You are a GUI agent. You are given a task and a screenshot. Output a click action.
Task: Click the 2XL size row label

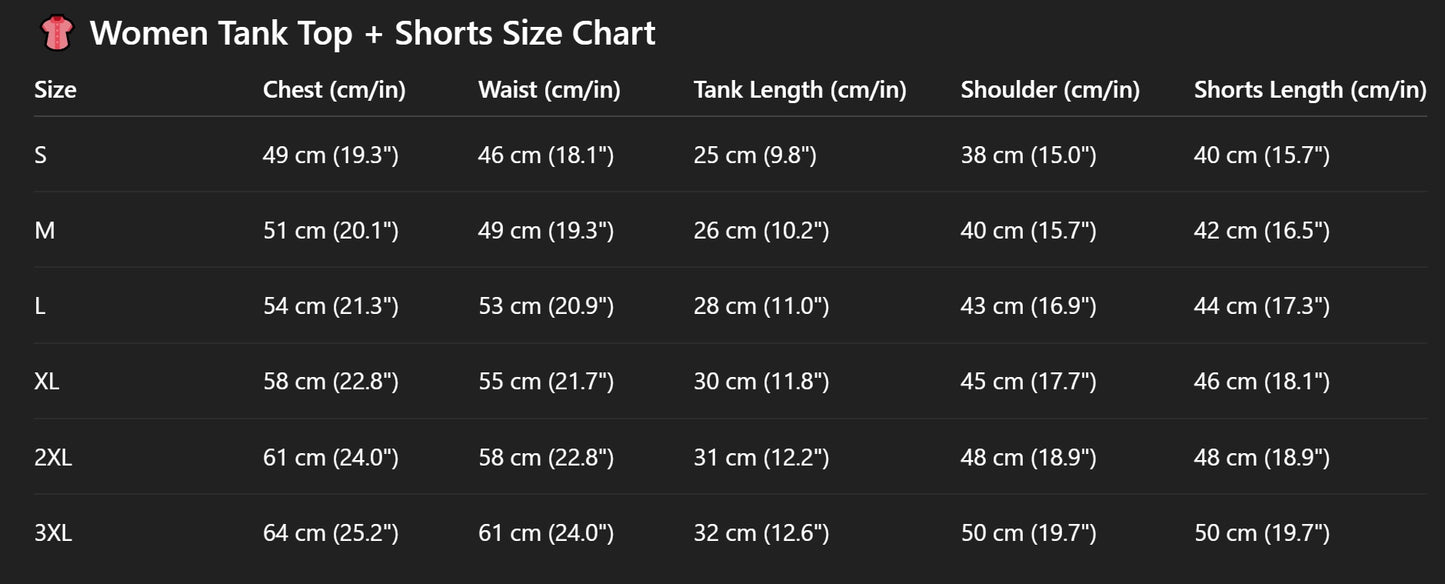53,458
